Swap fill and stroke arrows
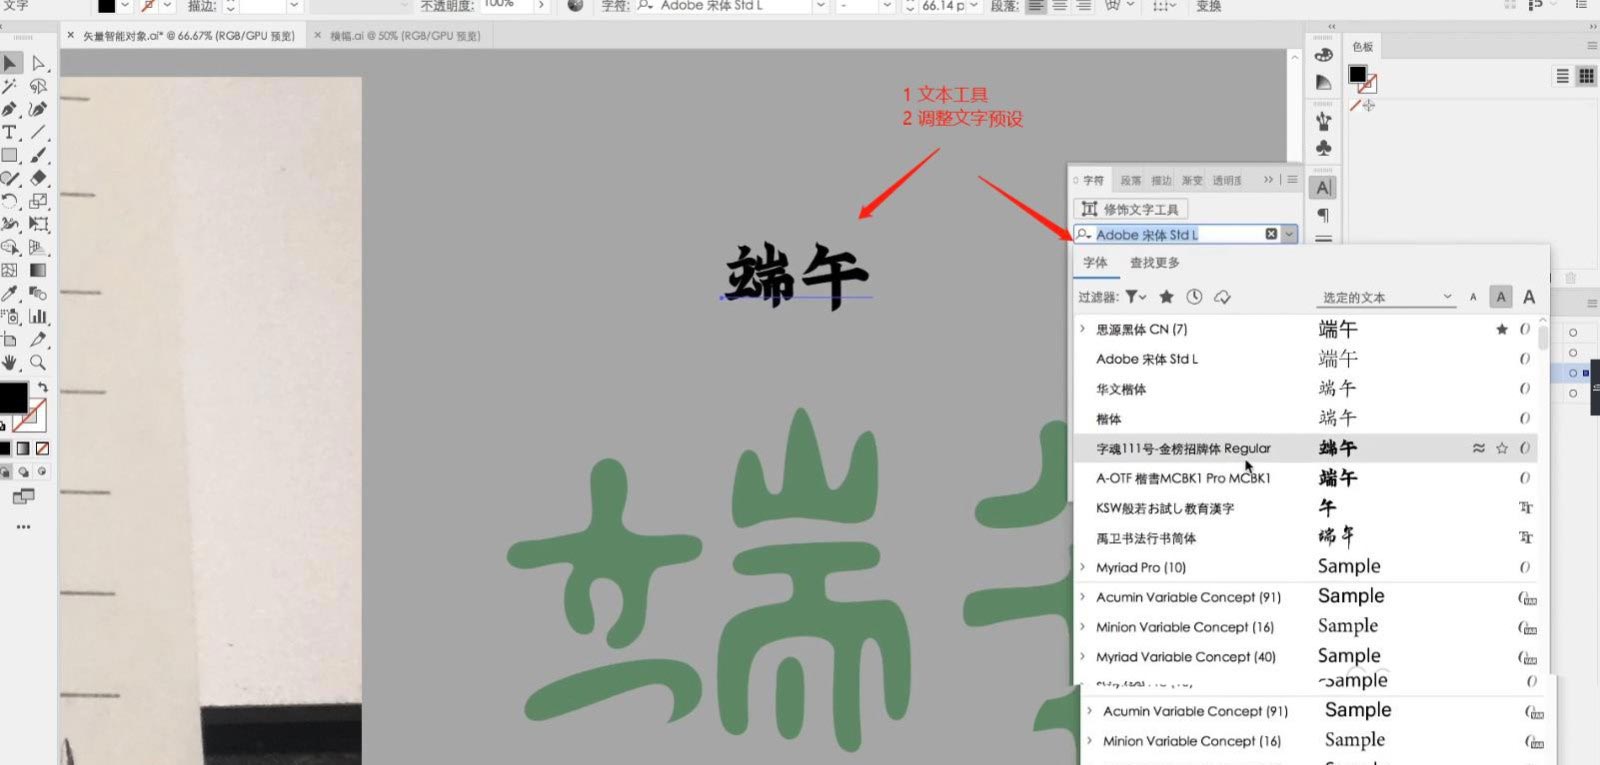Image resolution: width=1600 pixels, height=765 pixels. [x=43, y=387]
